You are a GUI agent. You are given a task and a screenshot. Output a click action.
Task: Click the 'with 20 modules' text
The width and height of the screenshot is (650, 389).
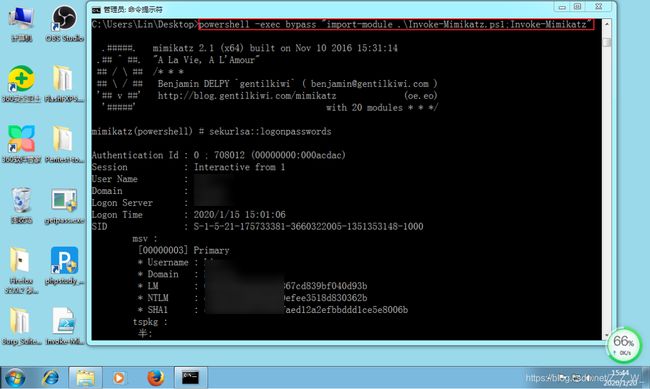[364, 108]
